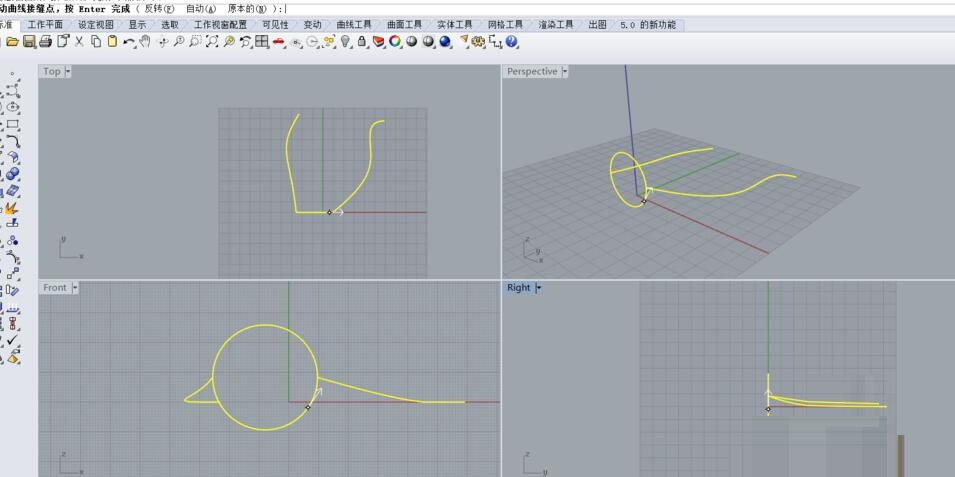Save the model with the floppy disk icon
This screenshot has width=955, height=477.
point(29,42)
